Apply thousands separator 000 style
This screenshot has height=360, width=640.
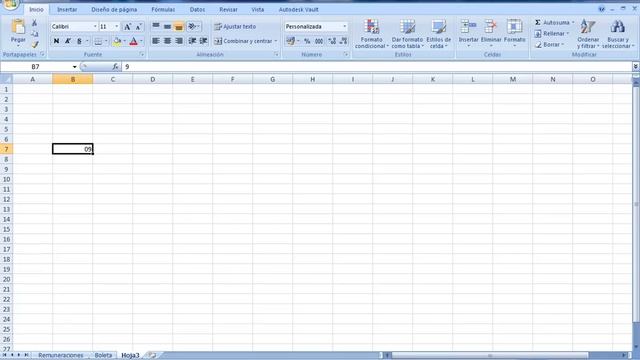pos(319,41)
